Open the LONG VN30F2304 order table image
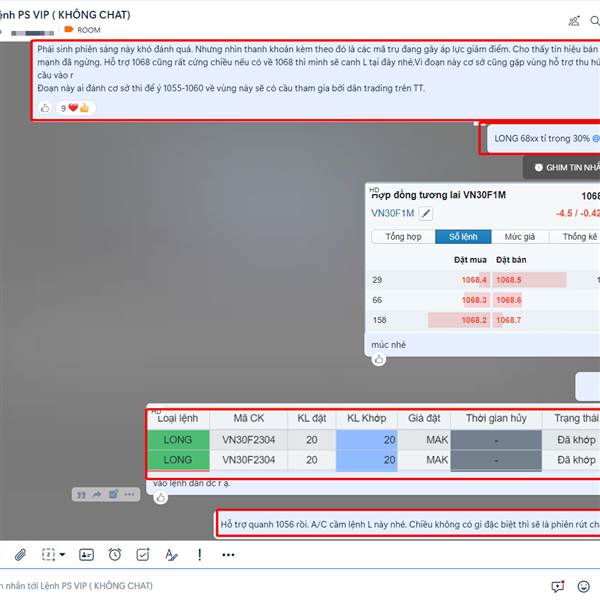 (373, 442)
